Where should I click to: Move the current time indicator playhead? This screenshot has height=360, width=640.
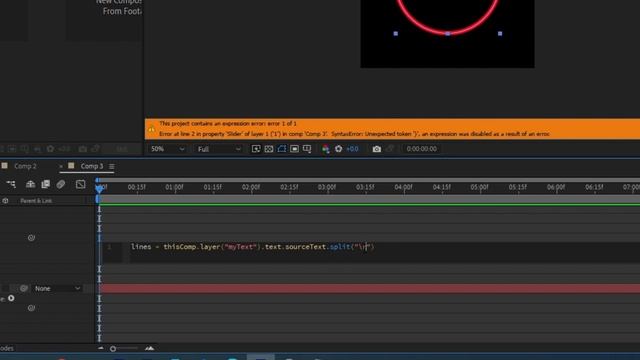99,188
